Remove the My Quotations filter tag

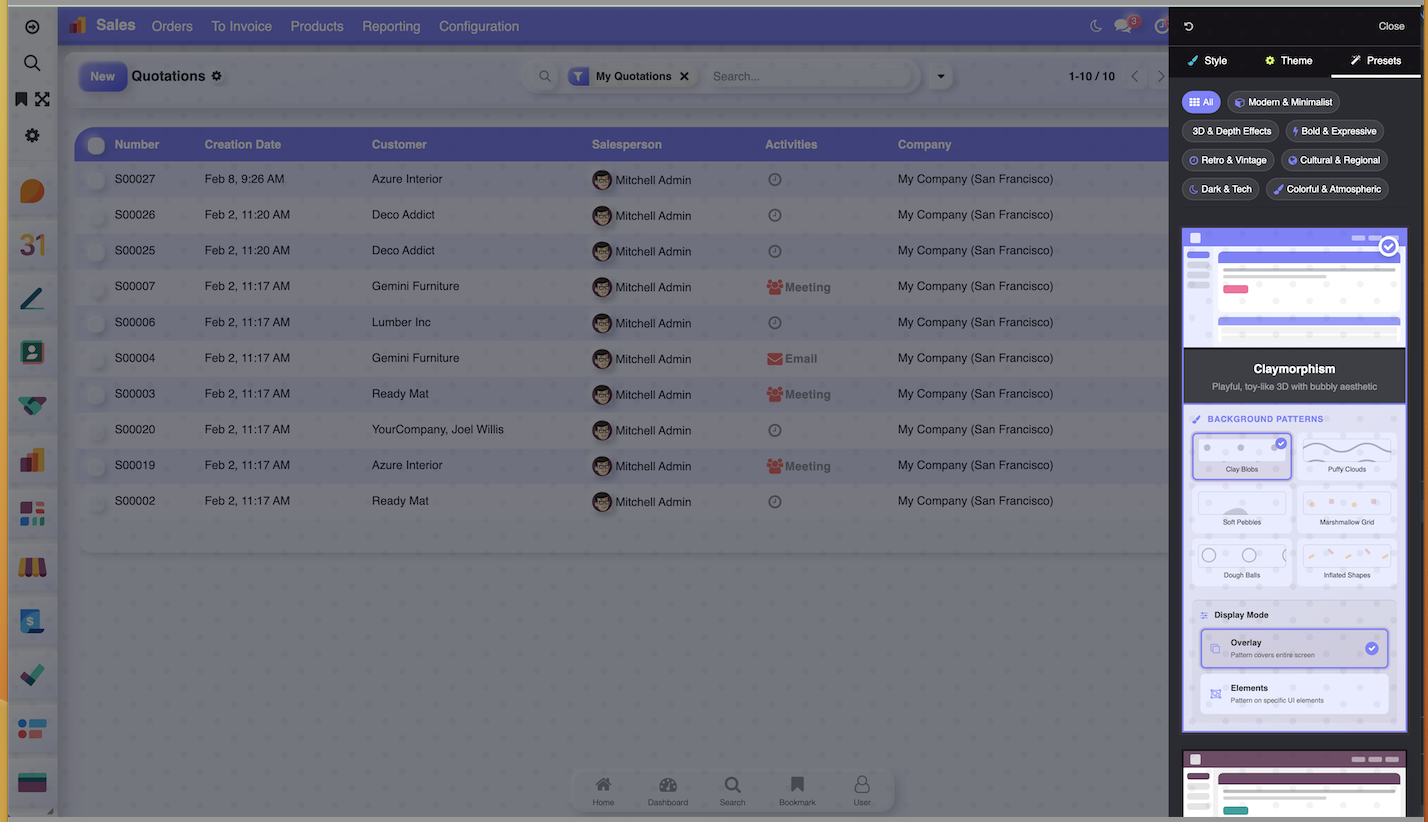(684, 76)
